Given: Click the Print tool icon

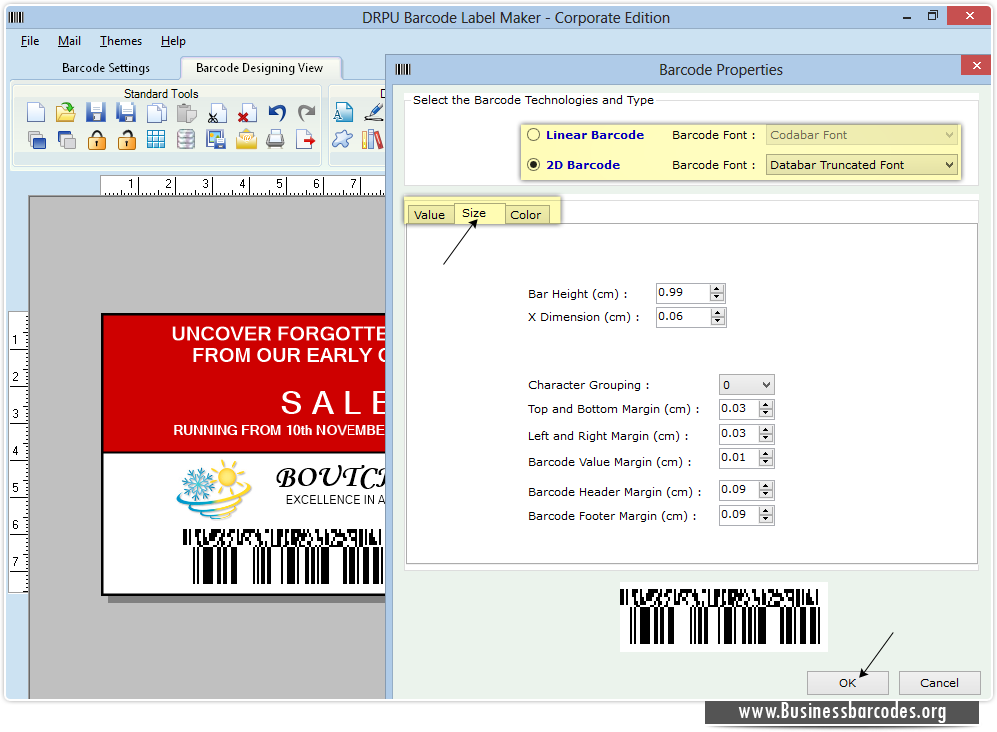Looking at the screenshot, I should coord(274,139).
